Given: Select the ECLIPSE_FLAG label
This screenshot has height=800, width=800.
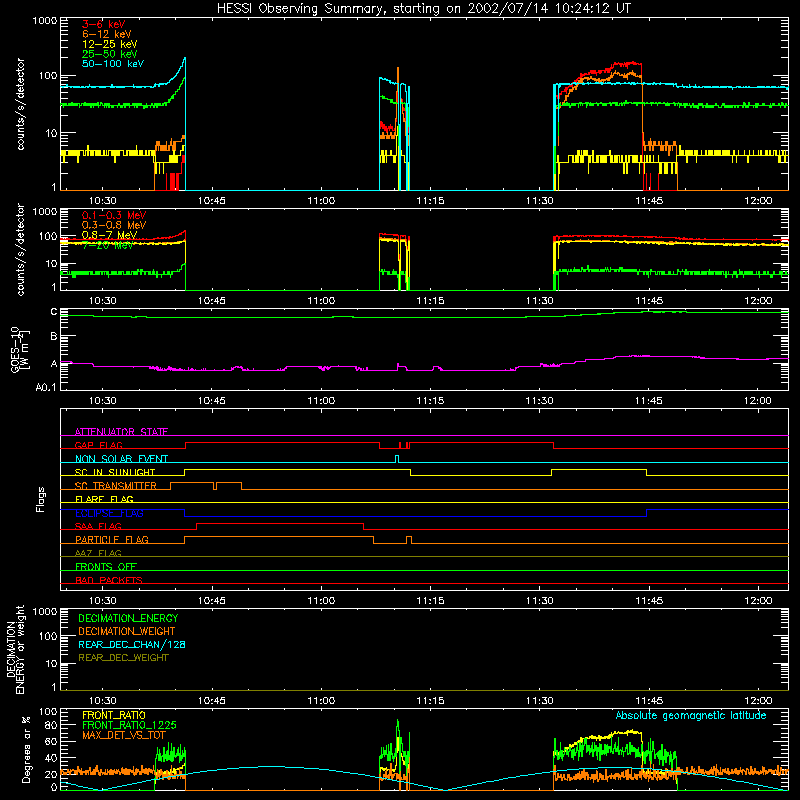Looking at the screenshot, I should [109, 513].
